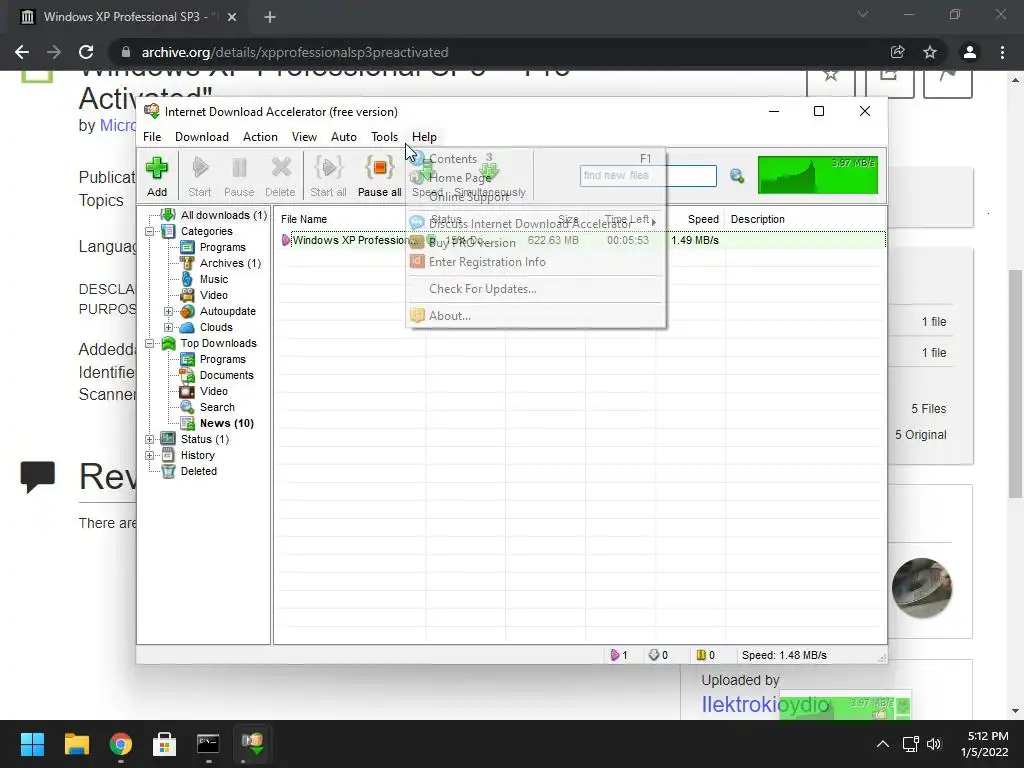Viewport: 1024px width, 768px height.
Task: Click the Ilektrokioydio uploader link on webpage
Action: click(765, 705)
